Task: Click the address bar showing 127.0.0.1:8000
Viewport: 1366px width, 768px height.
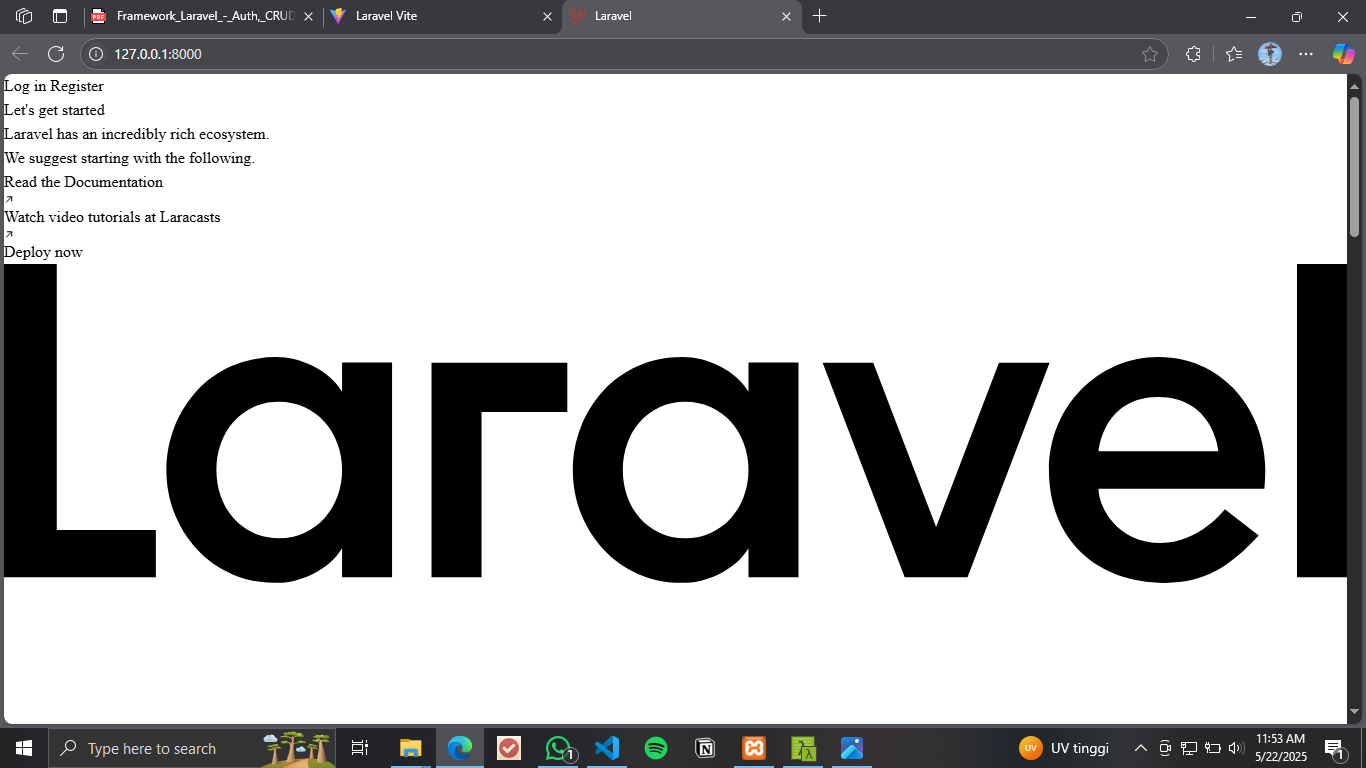Action: [x=600, y=54]
